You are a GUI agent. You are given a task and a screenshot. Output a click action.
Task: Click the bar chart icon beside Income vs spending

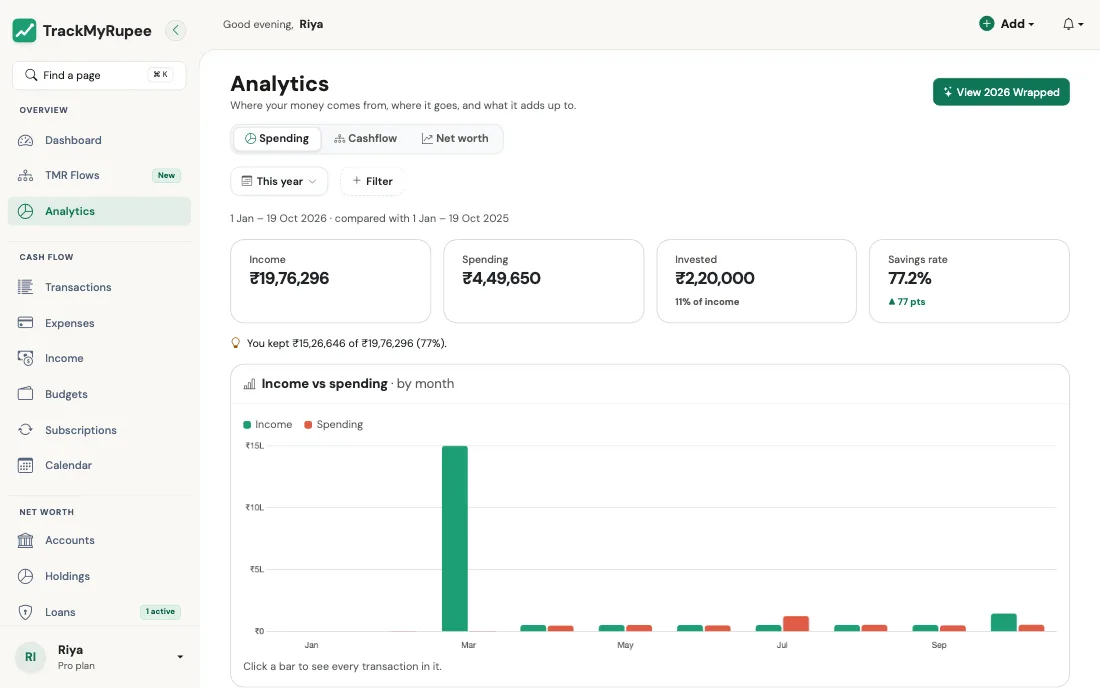coord(249,384)
